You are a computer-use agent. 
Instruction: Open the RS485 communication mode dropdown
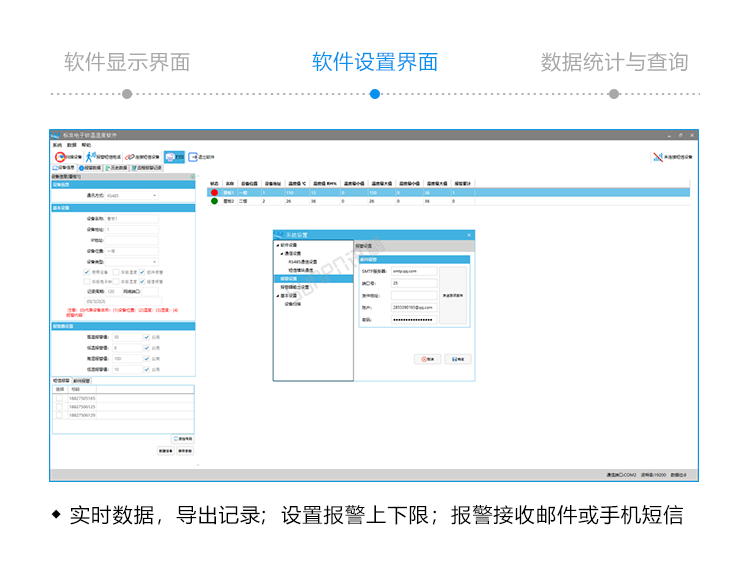point(154,196)
